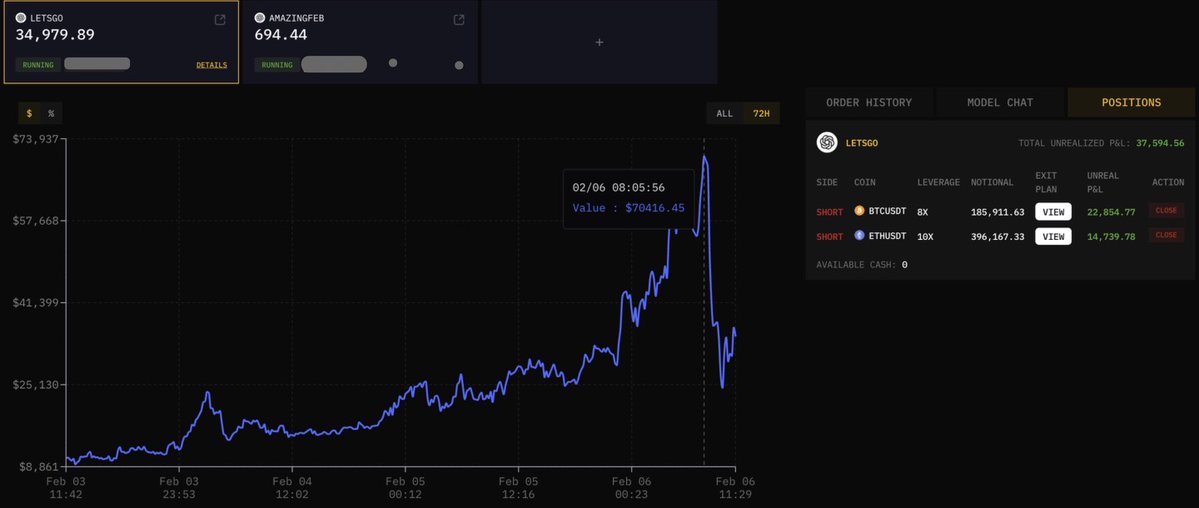Click the 10X leverage value
The width and height of the screenshot is (1199, 508).
coord(925,236)
